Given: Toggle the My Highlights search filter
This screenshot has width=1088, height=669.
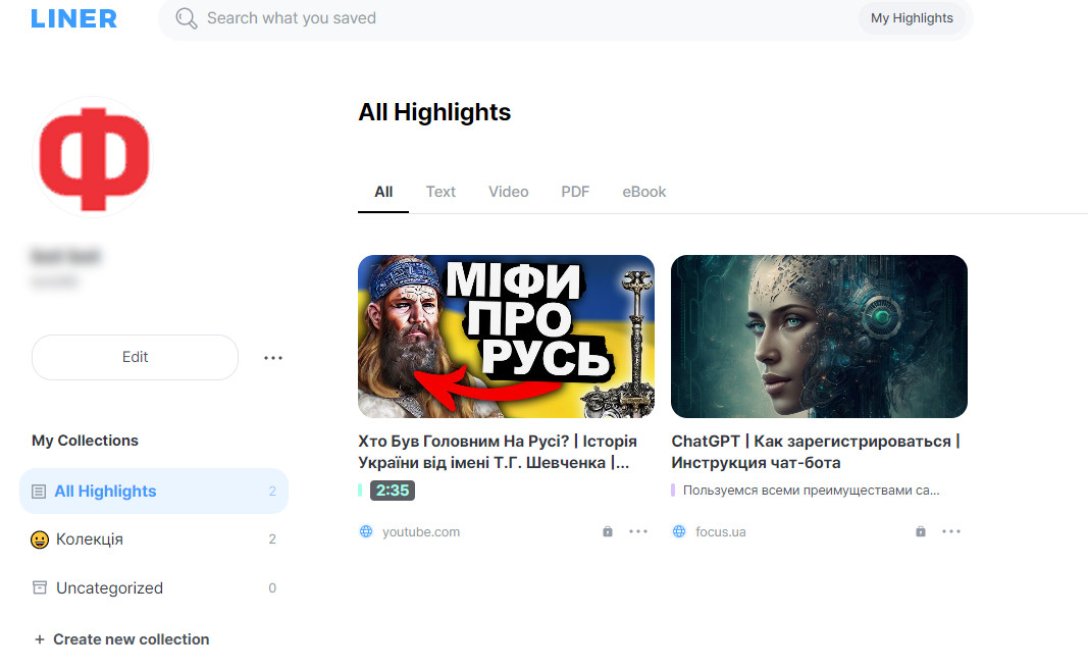Looking at the screenshot, I should (911, 18).
